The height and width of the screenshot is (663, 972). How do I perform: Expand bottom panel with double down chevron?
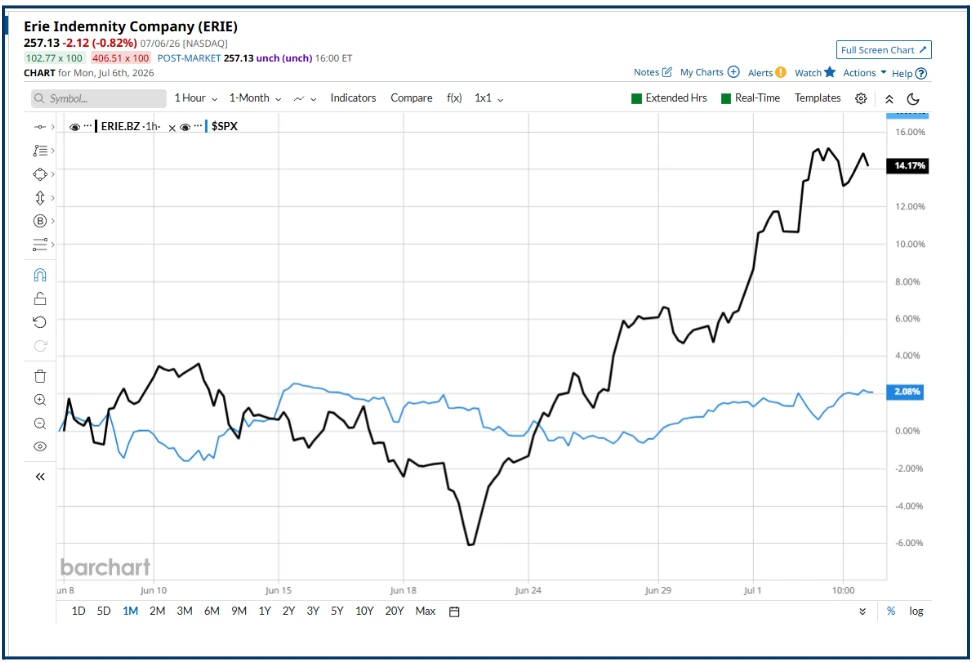(x=862, y=612)
